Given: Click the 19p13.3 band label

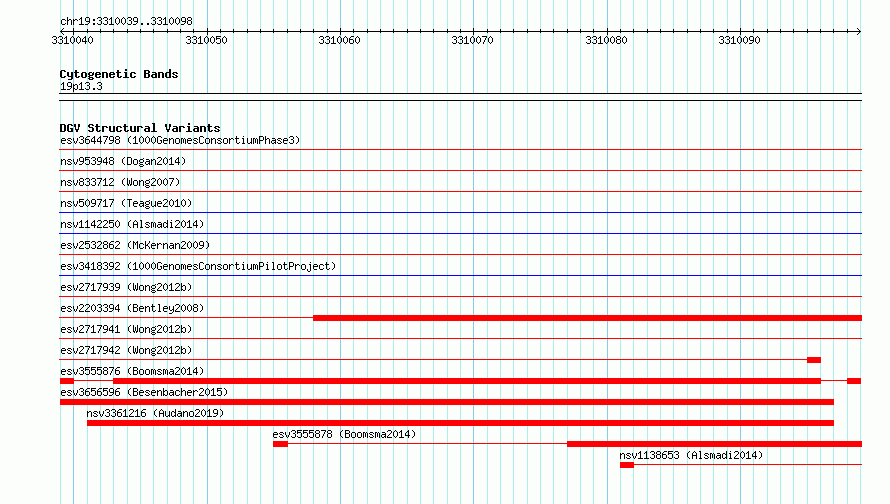Looking at the screenshot, I should click(81, 86).
